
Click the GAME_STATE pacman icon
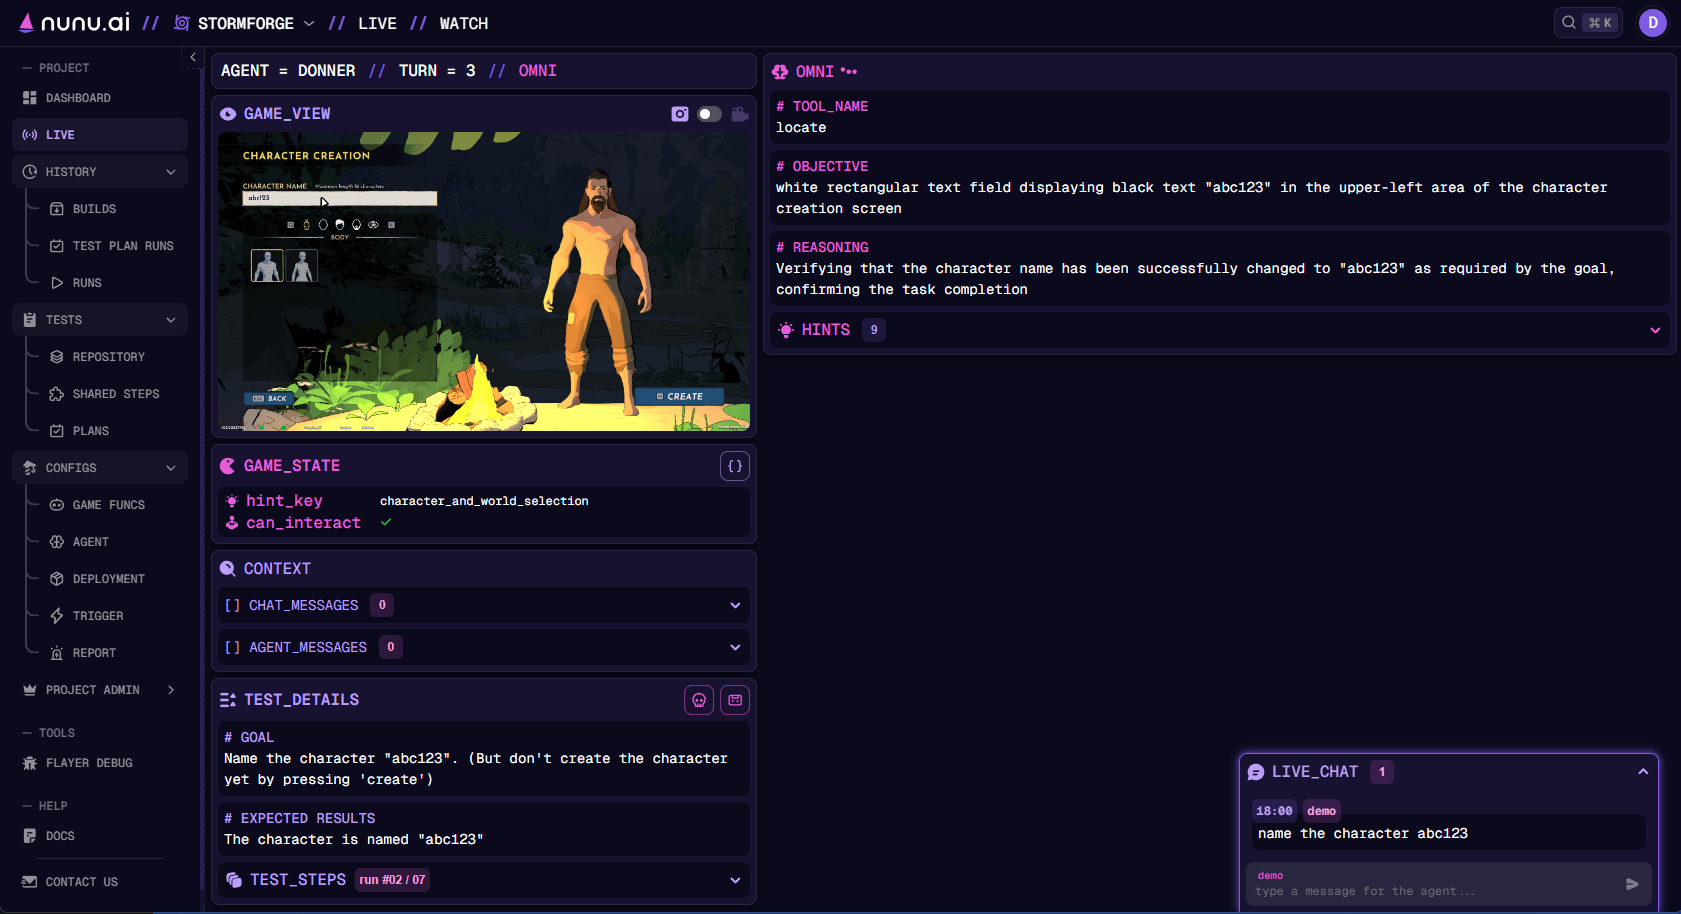coord(228,466)
